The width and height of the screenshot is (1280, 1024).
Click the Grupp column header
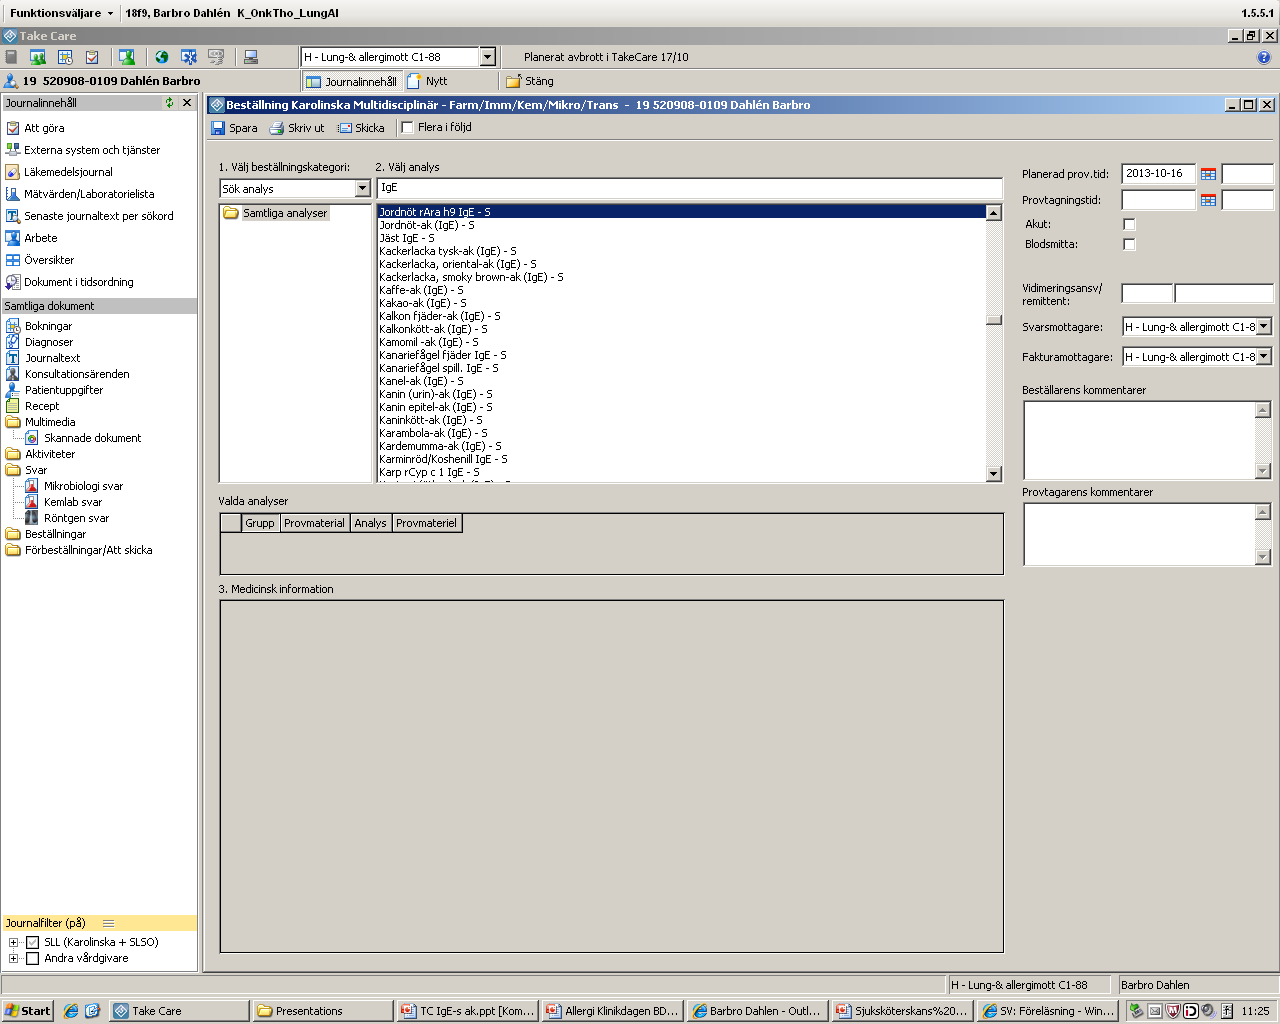pyautogui.click(x=260, y=523)
